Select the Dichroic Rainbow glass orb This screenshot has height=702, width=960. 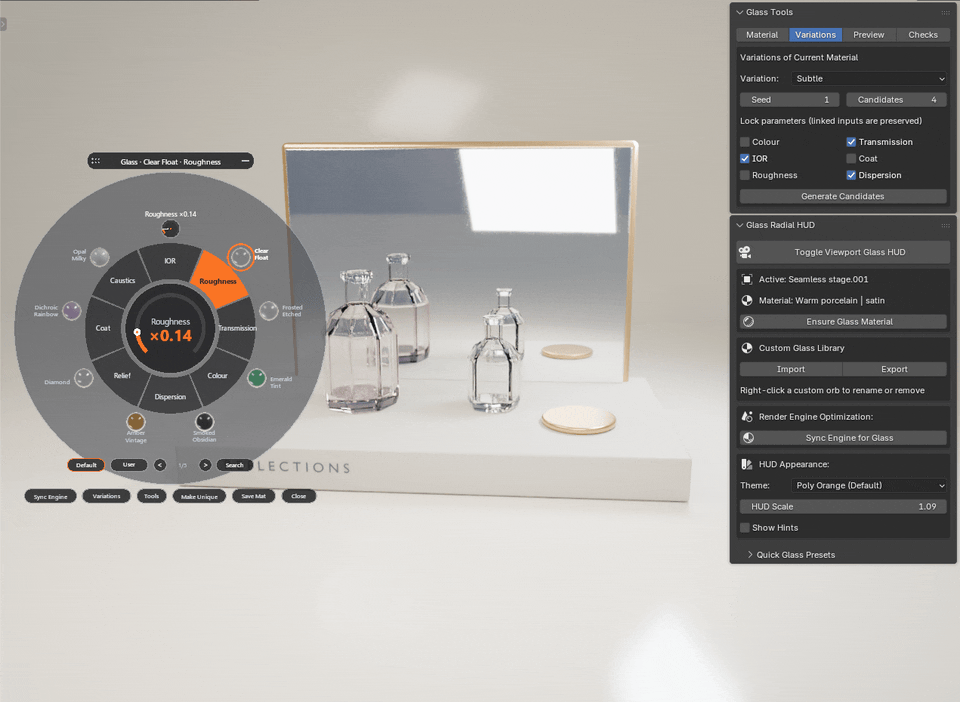pyautogui.click(x=72, y=311)
